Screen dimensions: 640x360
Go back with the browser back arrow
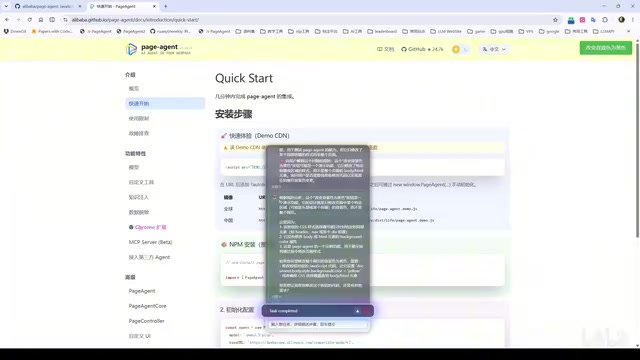7,20
